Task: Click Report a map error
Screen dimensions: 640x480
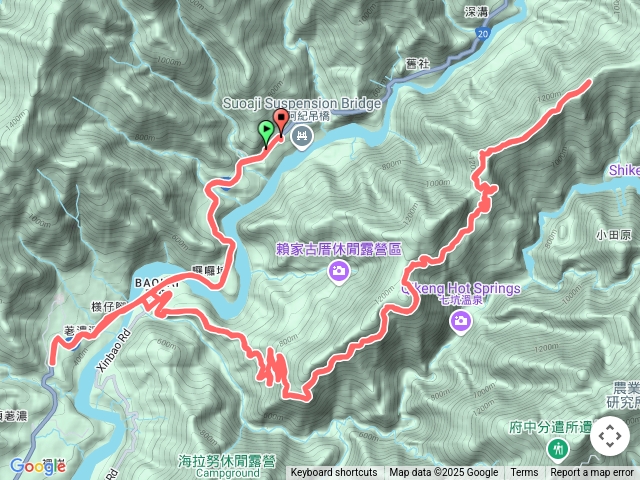Action: pyautogui.click(x=591, y=473)
